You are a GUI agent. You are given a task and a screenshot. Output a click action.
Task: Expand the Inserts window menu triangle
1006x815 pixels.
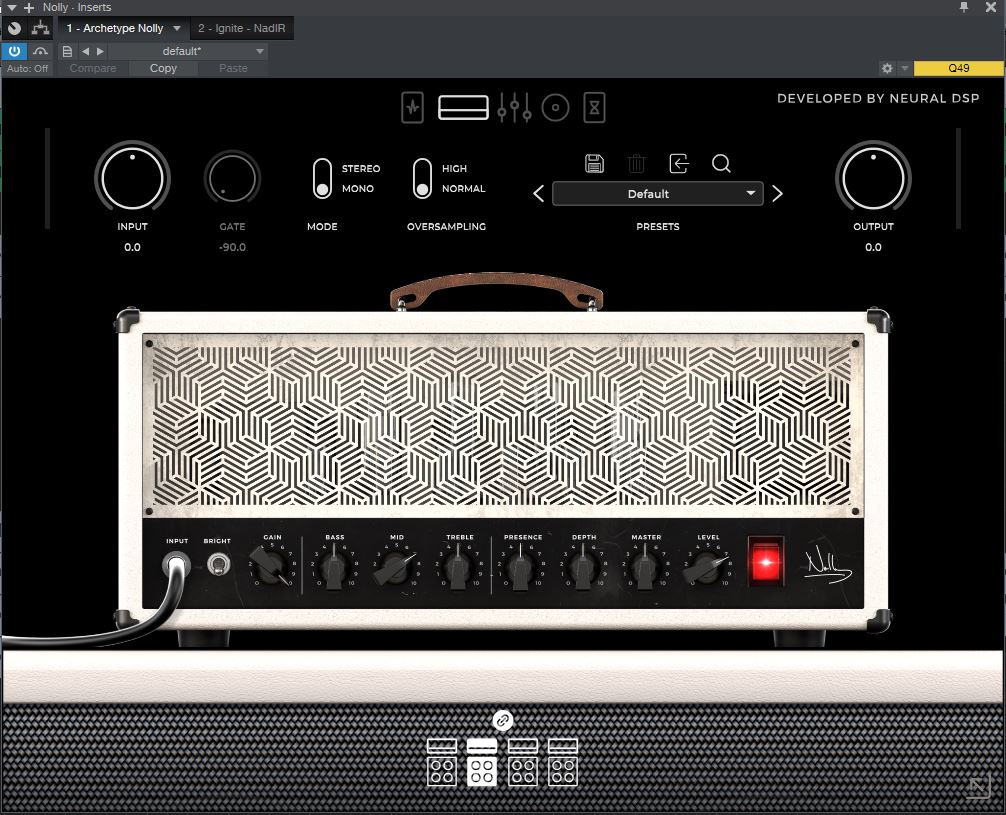tap(11, 8)
